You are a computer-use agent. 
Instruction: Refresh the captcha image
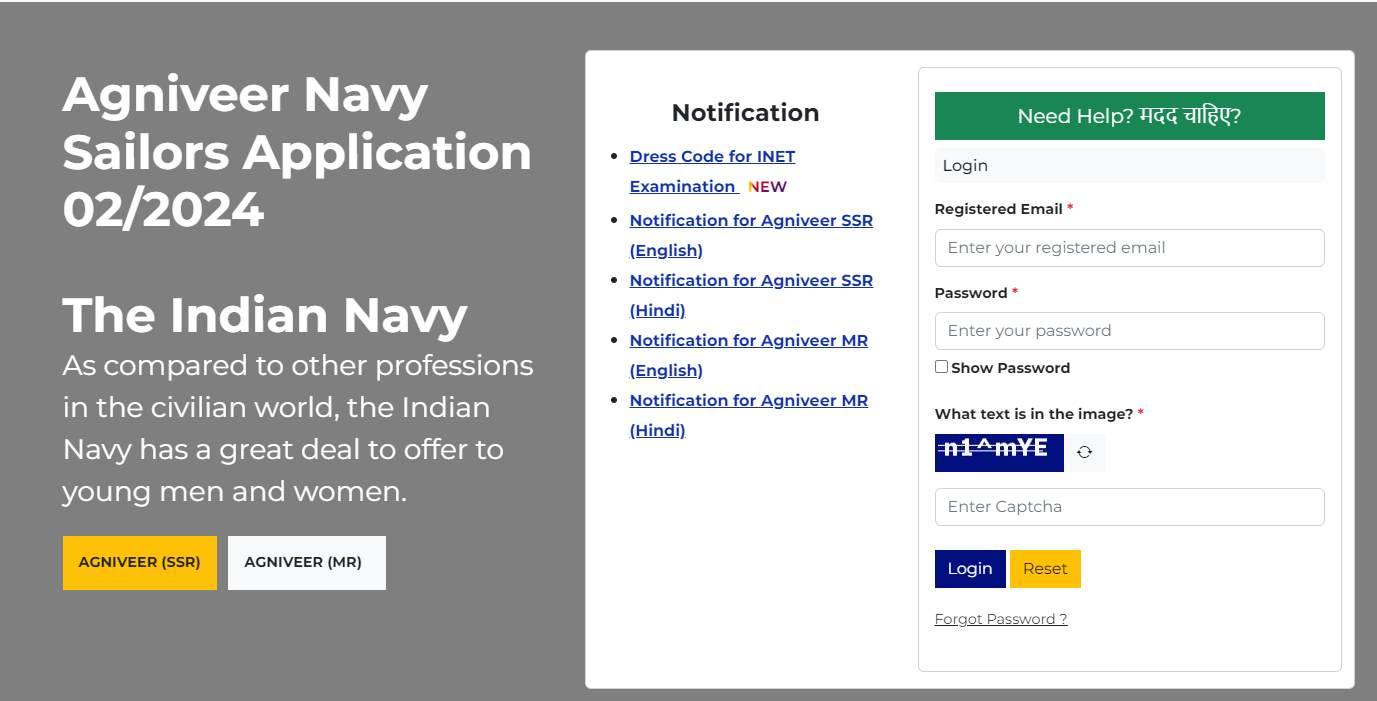pos(1084,452)
